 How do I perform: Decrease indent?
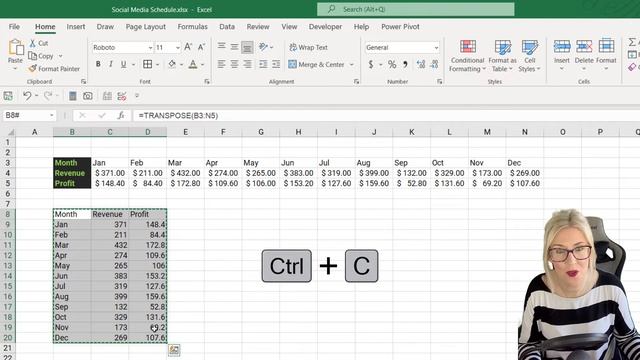pos(263,64)
